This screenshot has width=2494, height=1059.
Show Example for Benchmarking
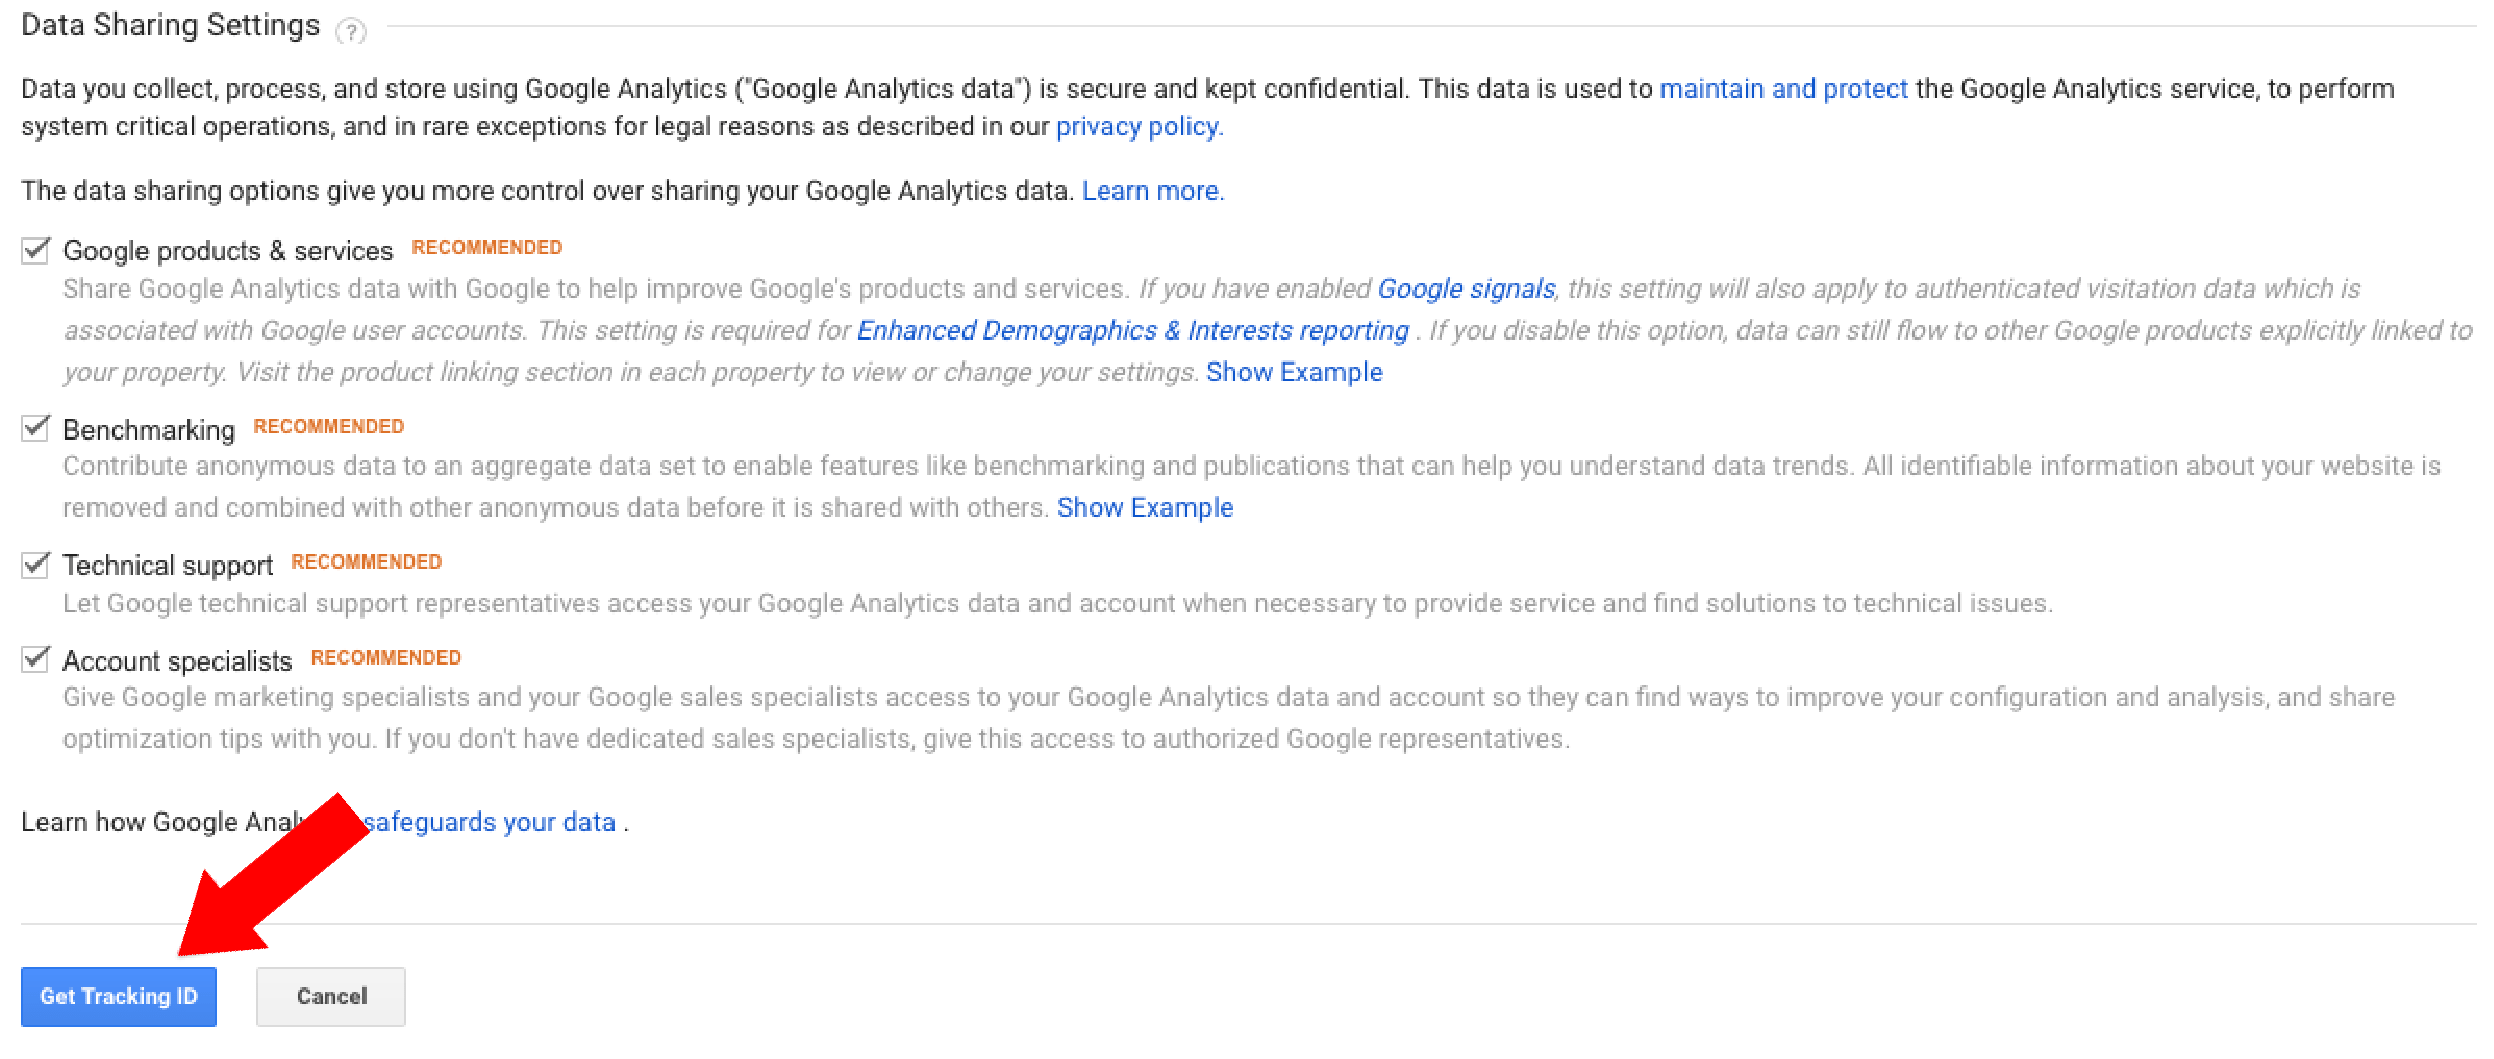(1145, 508)
